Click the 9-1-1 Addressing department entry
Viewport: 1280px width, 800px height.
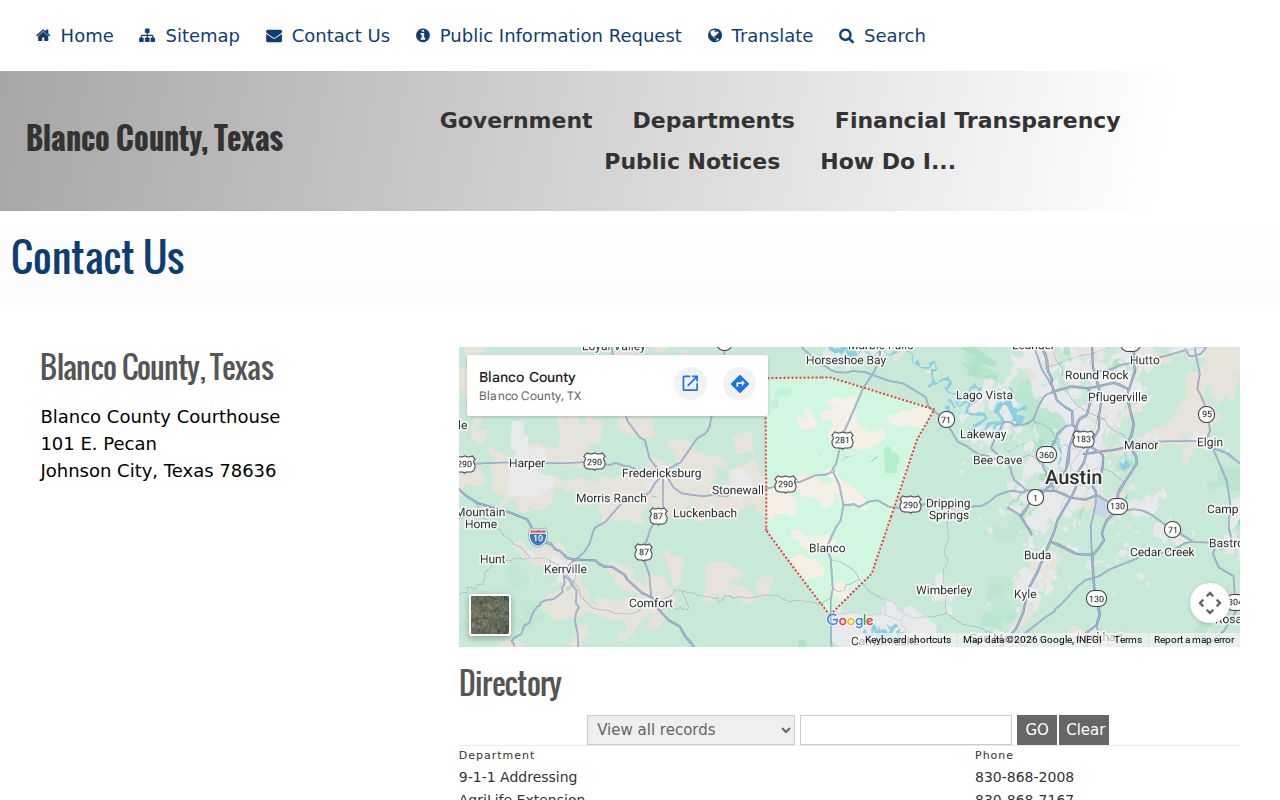coord(518,777)
